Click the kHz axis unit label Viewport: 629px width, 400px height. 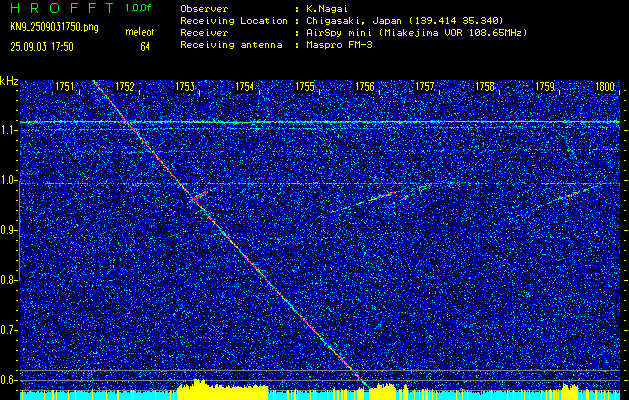[9, 81]
